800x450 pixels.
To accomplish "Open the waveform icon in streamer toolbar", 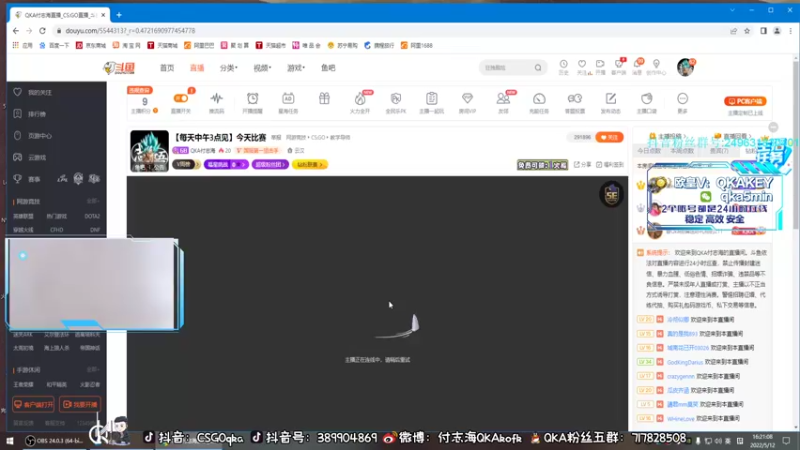I will (x=216, y=98).
